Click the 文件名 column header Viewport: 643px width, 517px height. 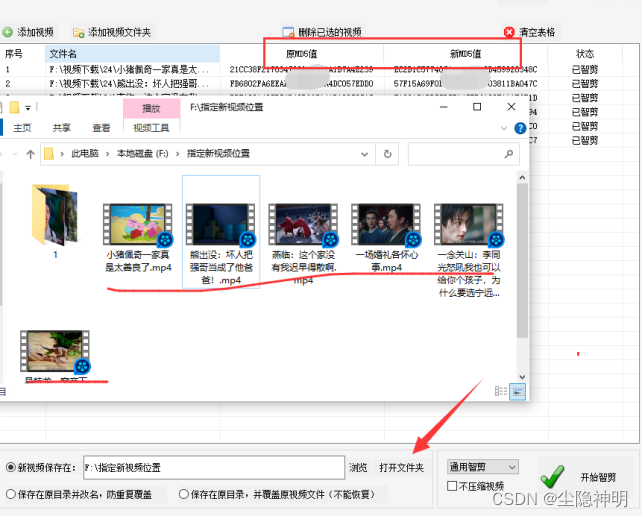pyautogui.click(x=132, y=54)
